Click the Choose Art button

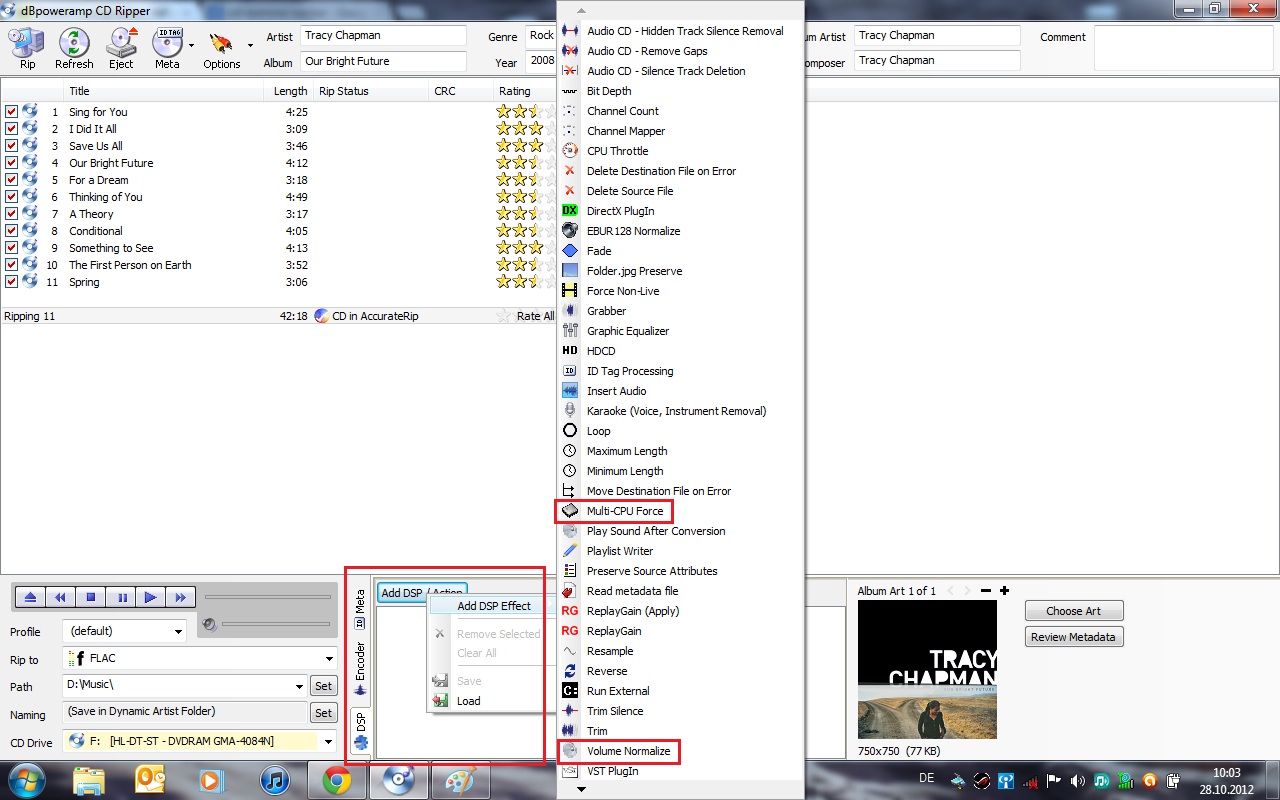[x=1073, y=611]
